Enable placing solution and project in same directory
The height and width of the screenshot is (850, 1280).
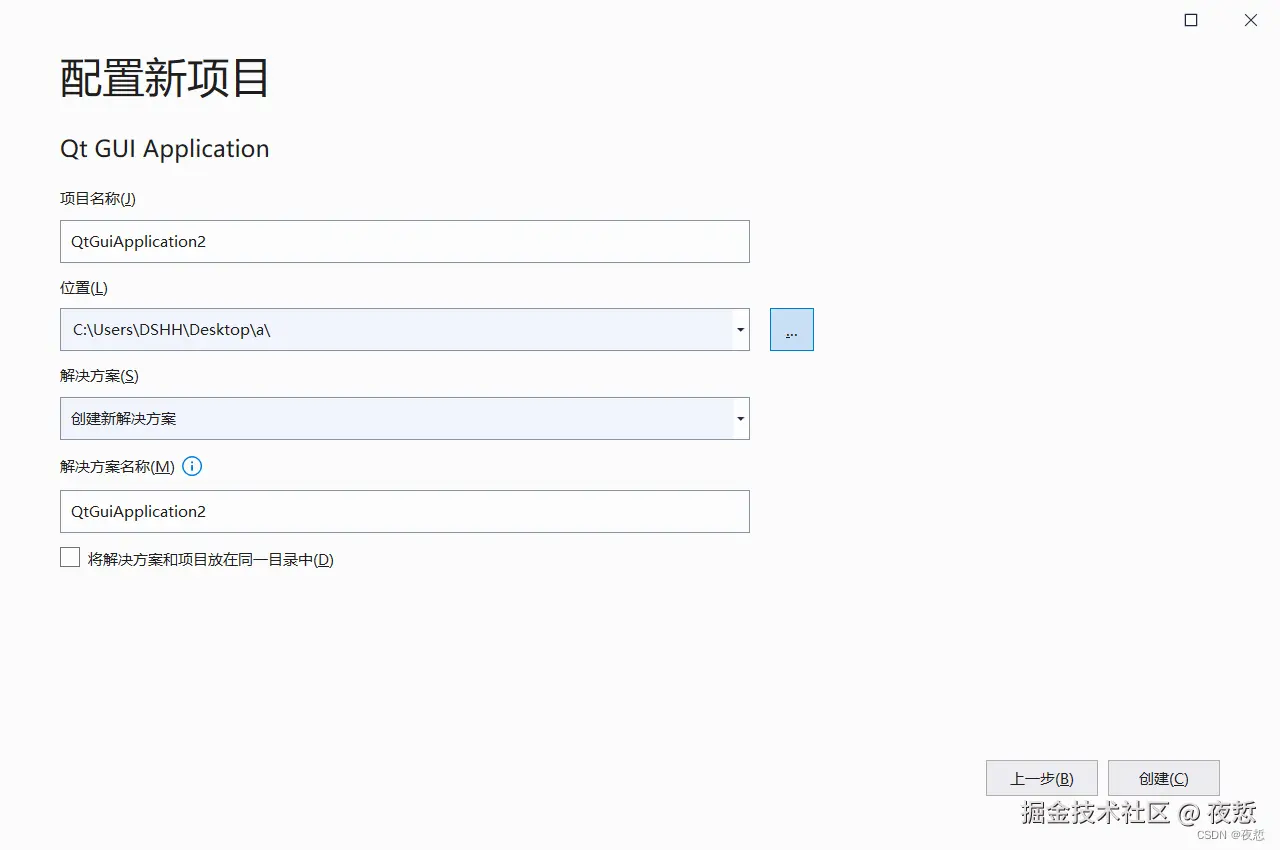click(70, 558)
